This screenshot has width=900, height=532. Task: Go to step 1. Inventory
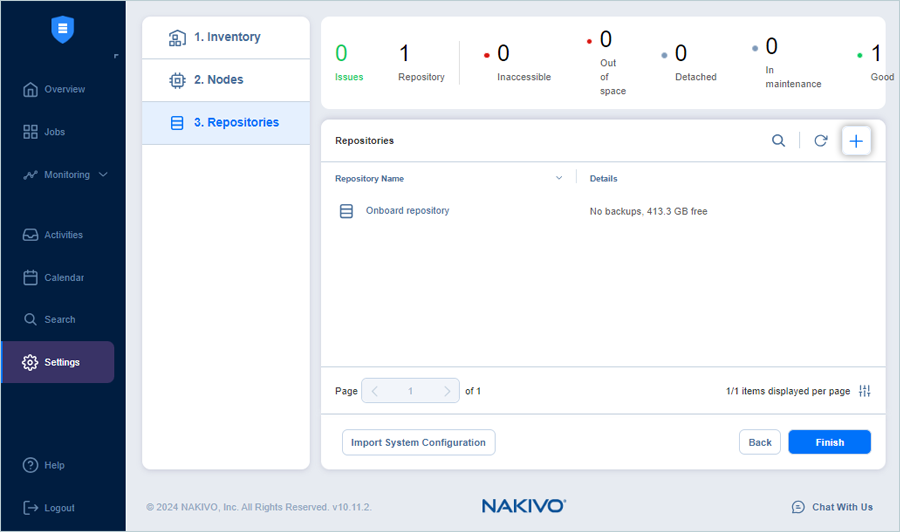[226, 37]
